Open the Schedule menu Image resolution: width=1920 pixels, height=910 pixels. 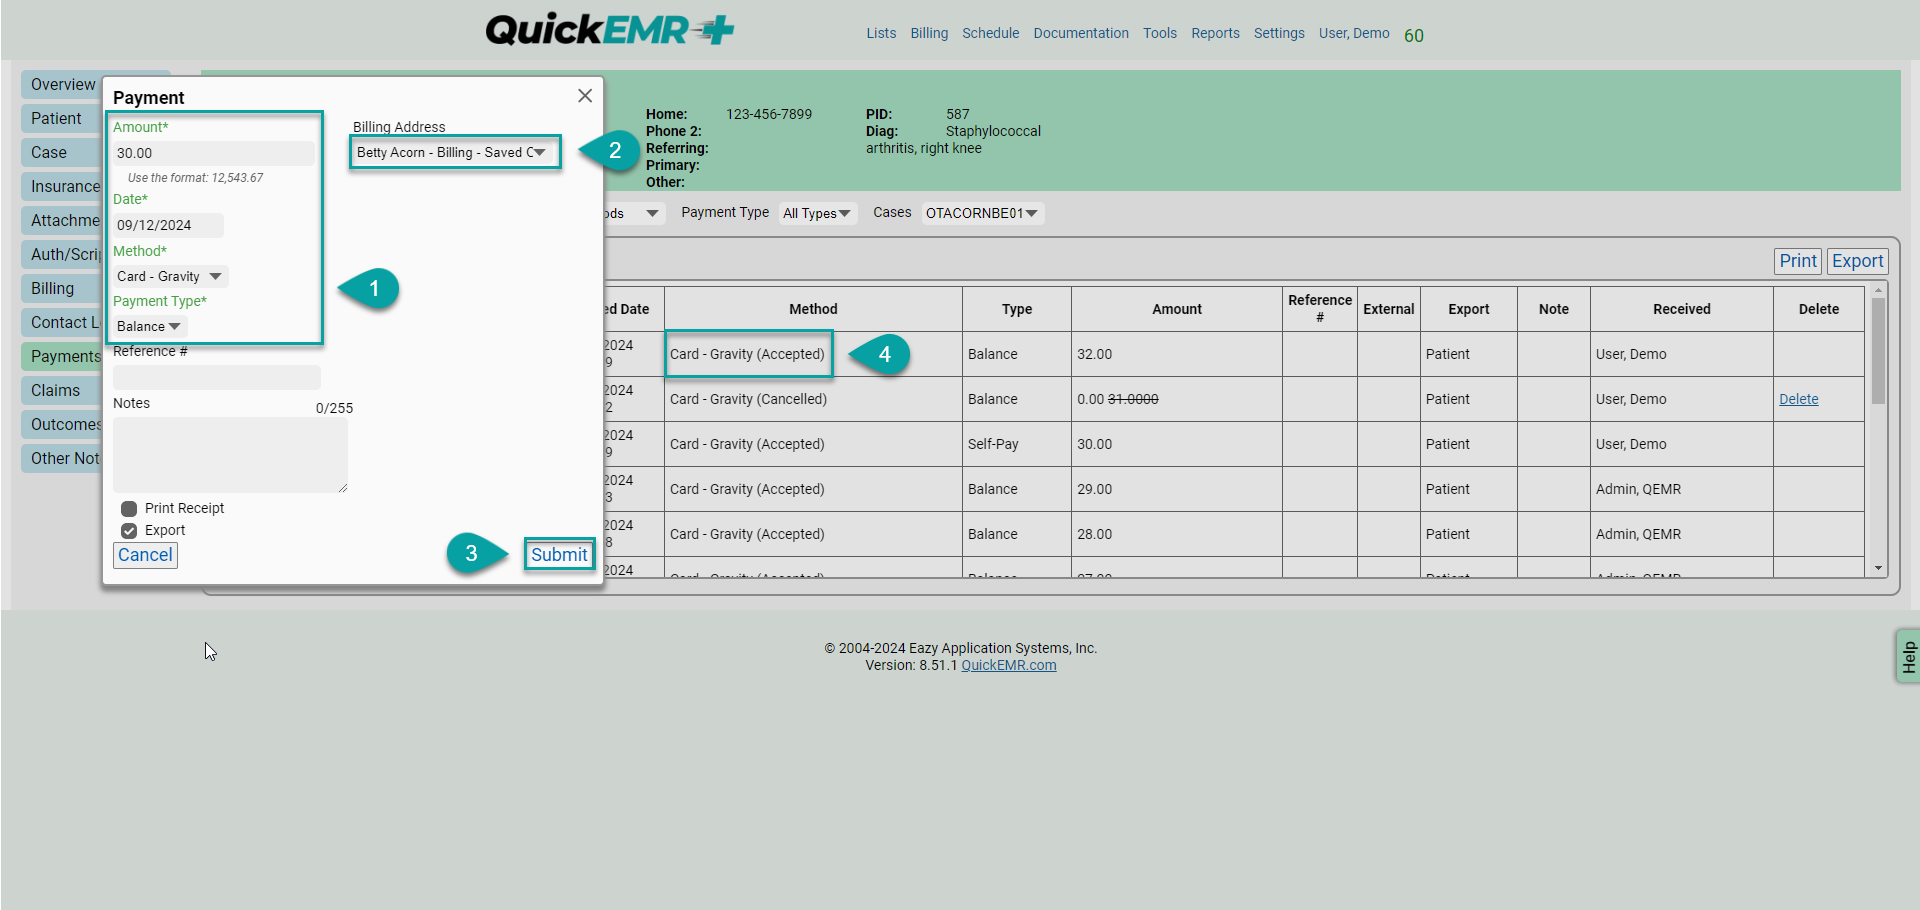(x=991, y=33)
